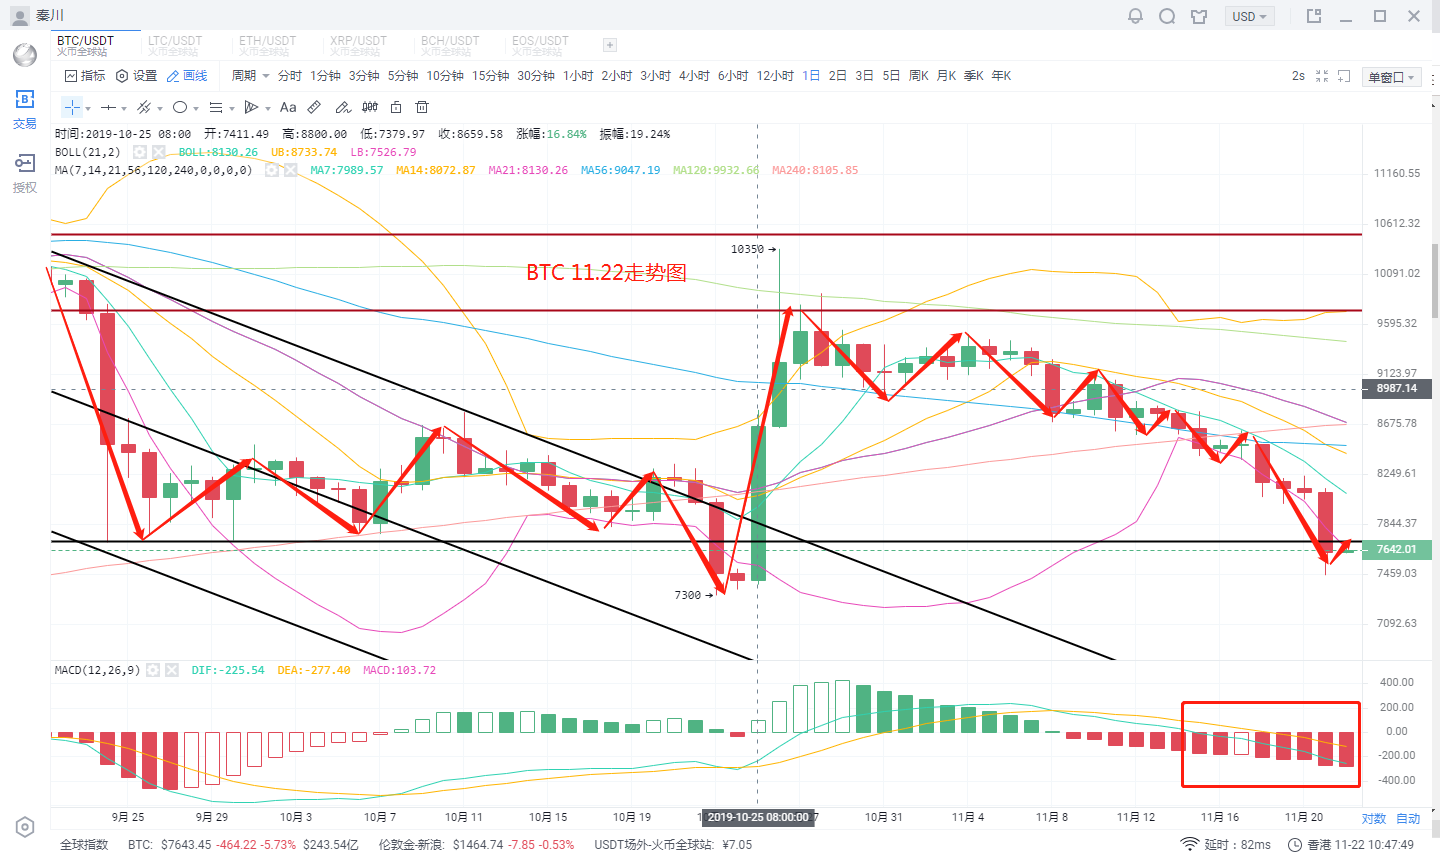Click the pop-out window icon
The image size is (1440, 859).
tap(1314, 16)
